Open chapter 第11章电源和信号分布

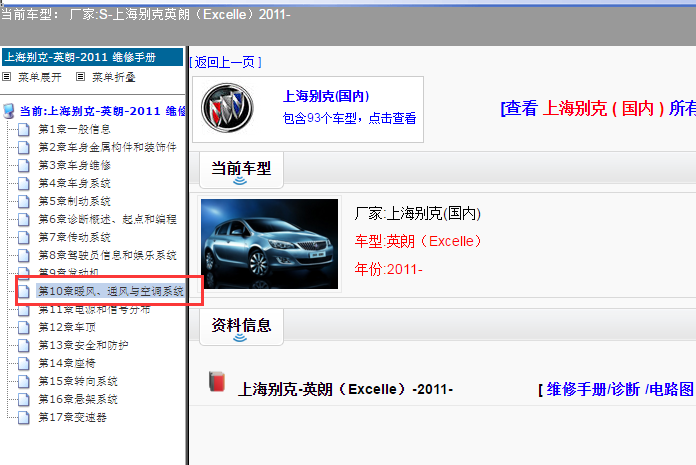pos(94,309)
